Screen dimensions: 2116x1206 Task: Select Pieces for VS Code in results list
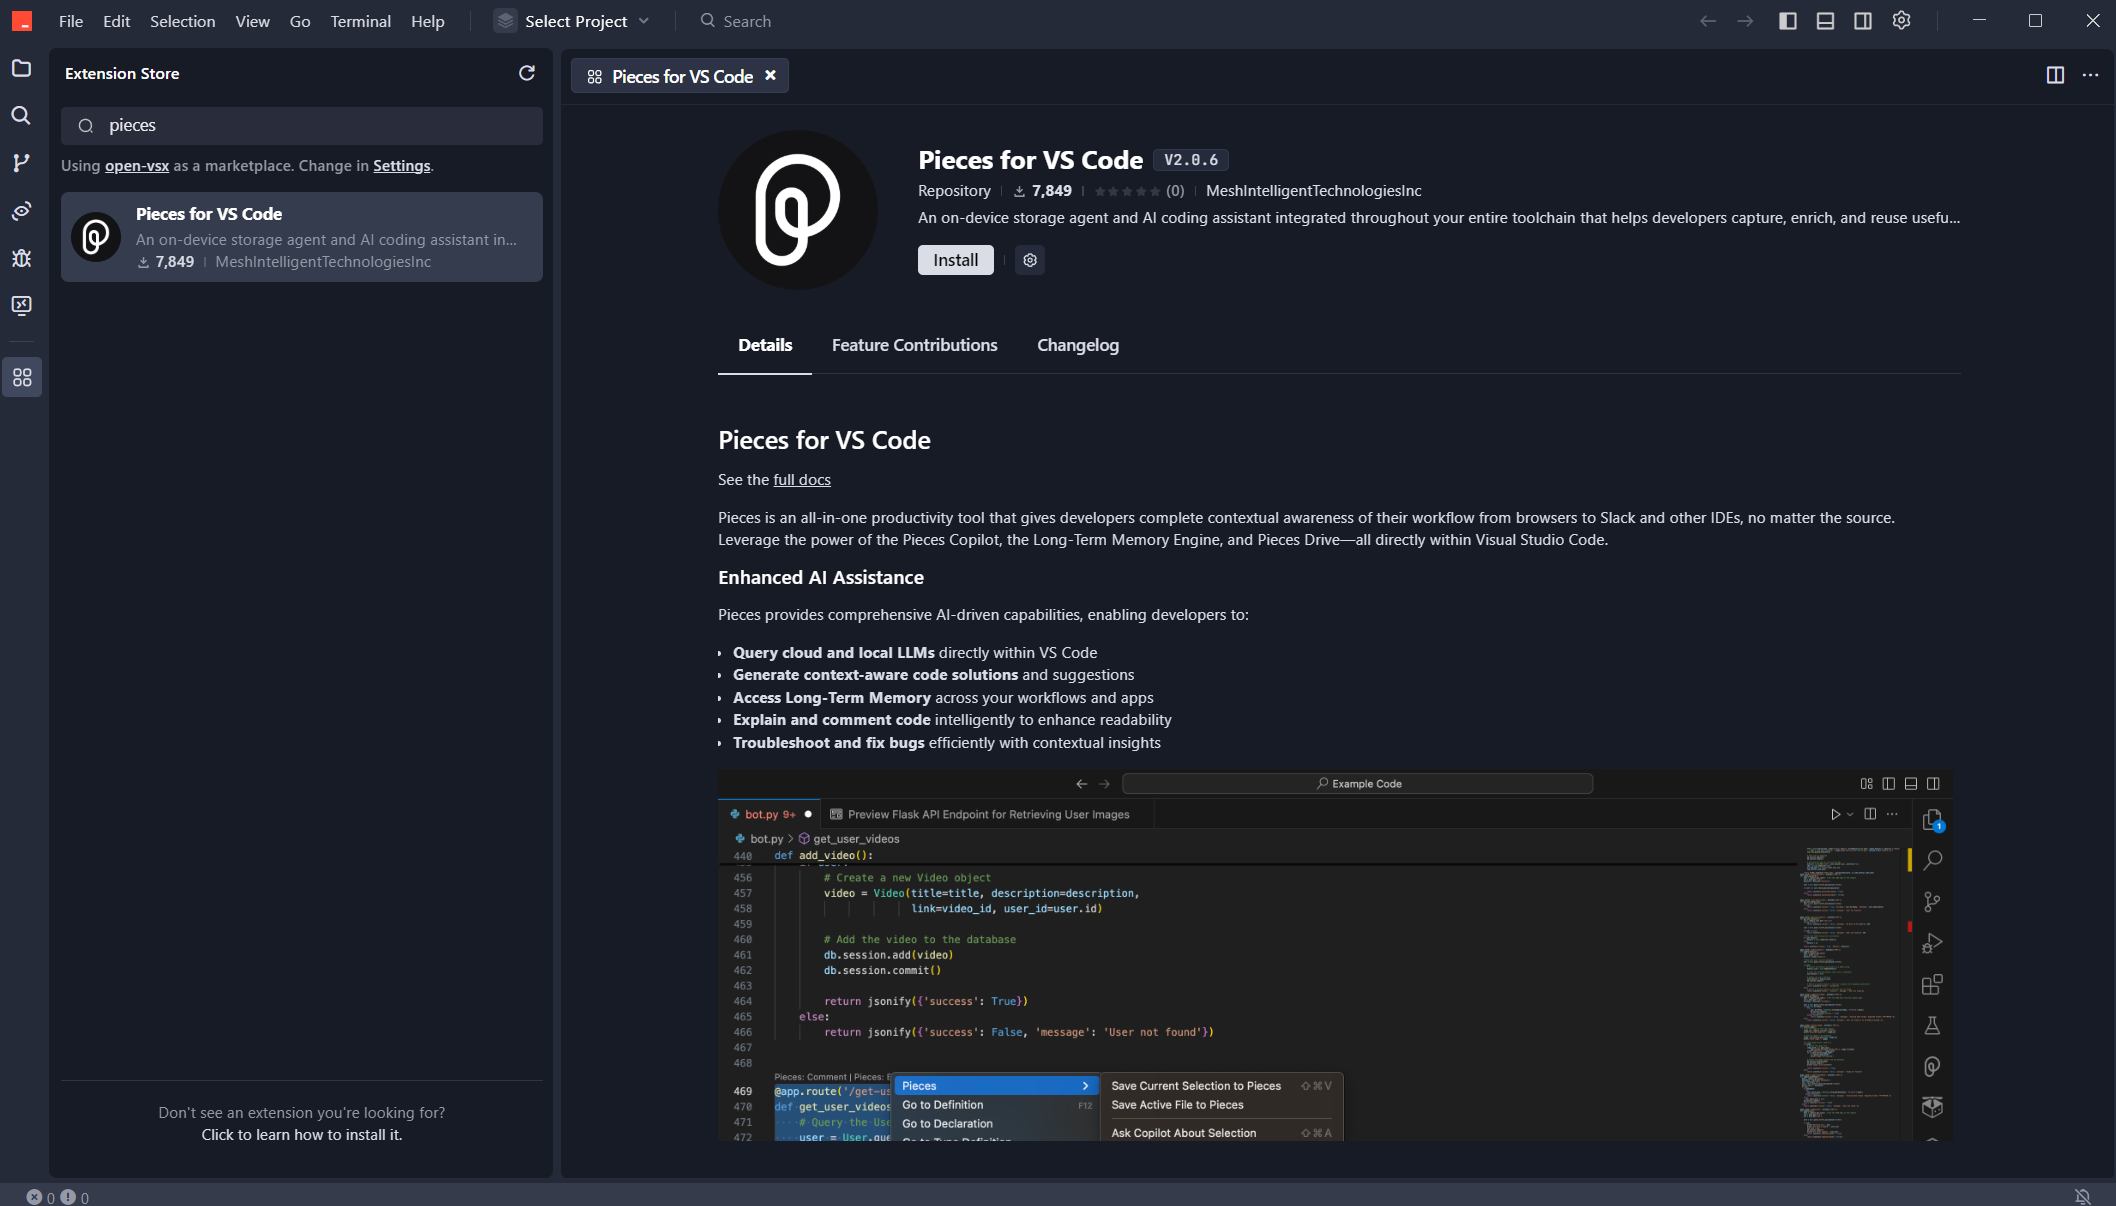302,237
